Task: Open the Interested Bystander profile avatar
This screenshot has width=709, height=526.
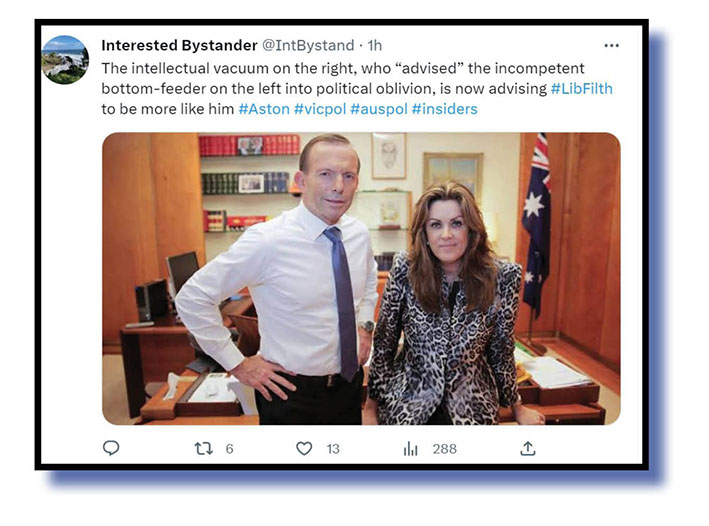Action: [x=65, y=60]
